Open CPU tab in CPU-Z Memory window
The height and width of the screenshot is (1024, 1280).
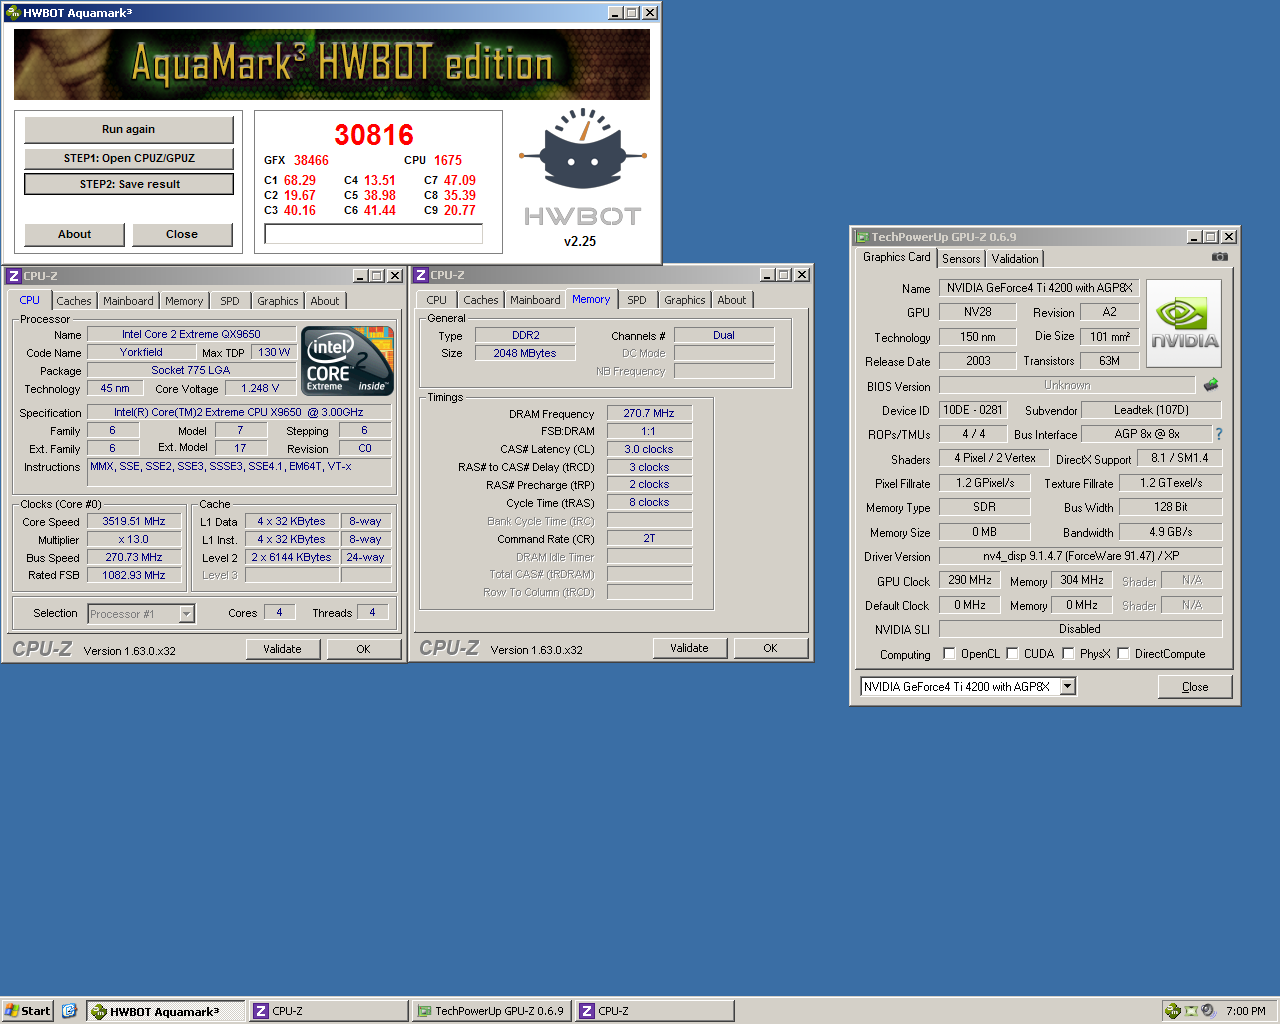[x=437, y=300]
